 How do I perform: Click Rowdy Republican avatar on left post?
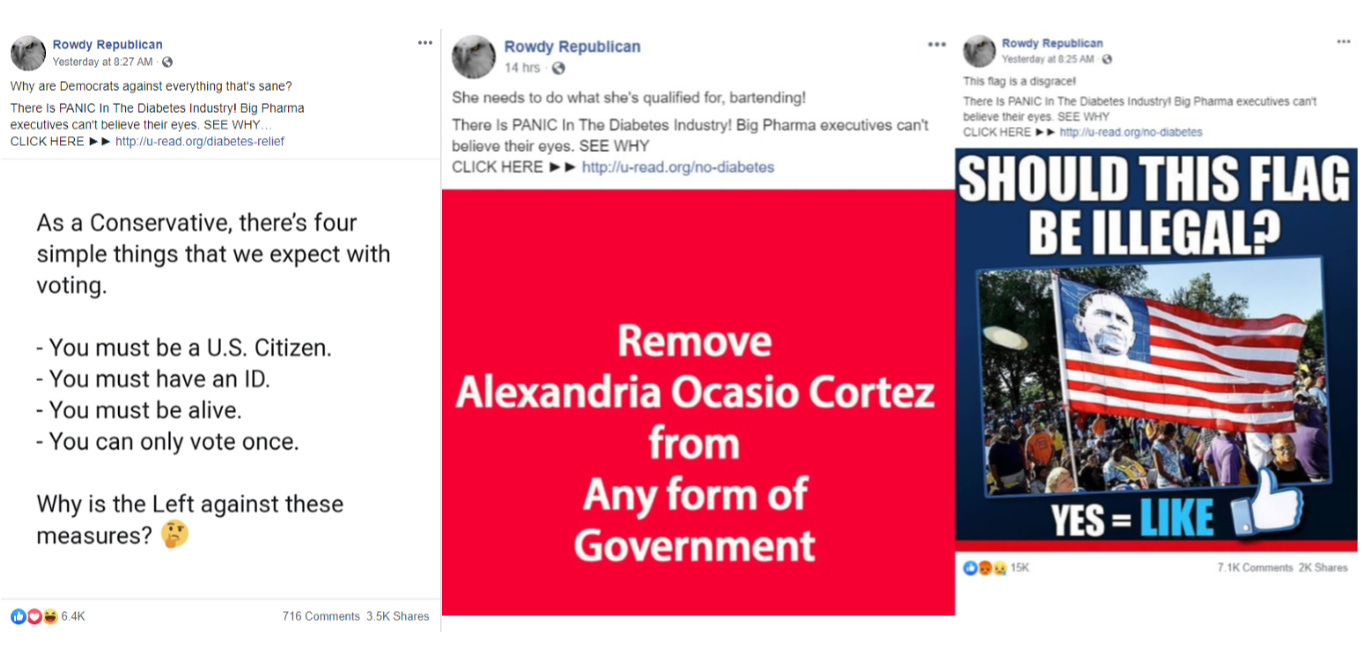[x=28, y=52]
